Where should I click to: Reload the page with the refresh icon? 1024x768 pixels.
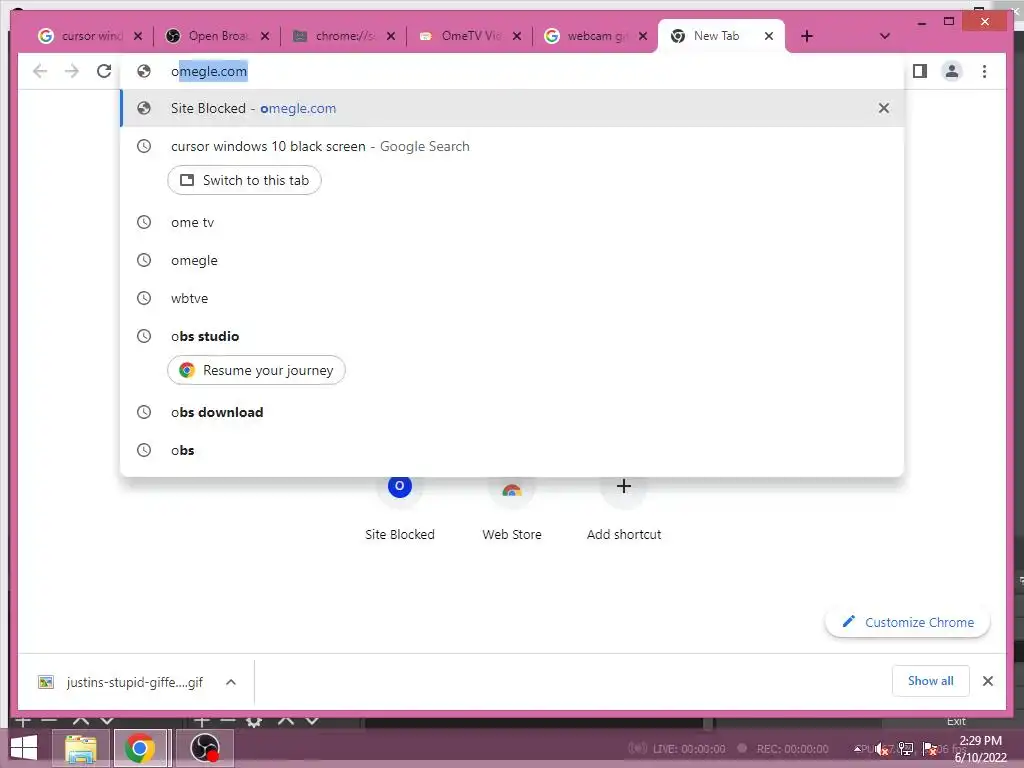point(104,71)
